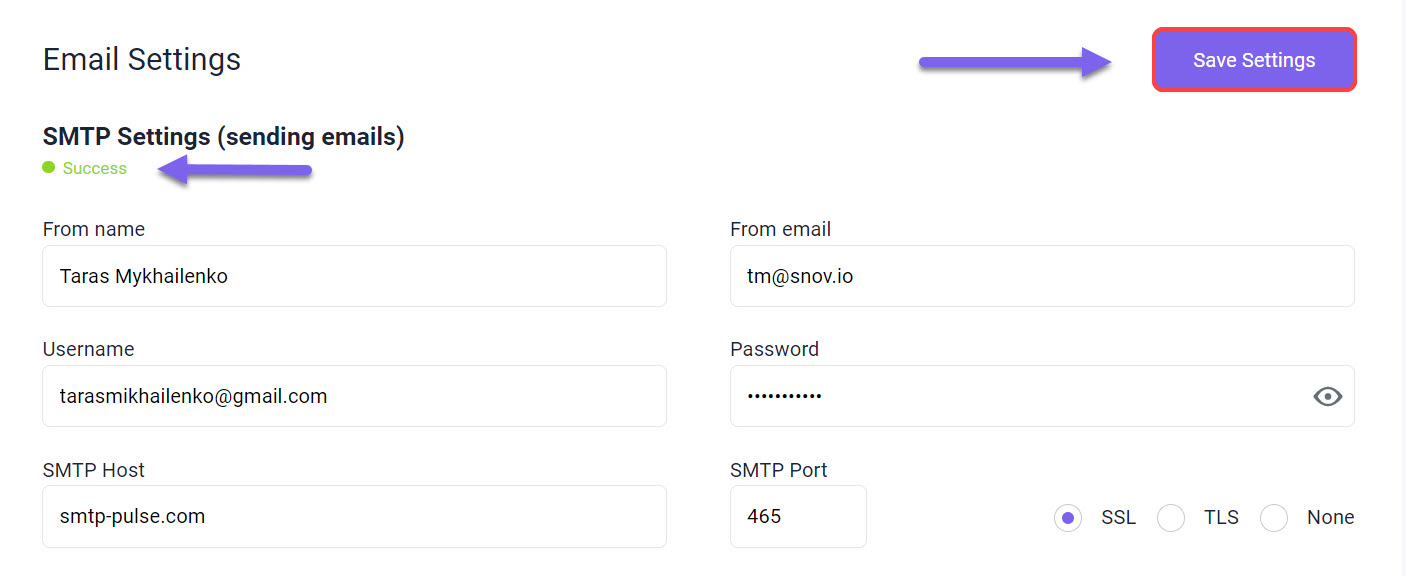Click the green status dot indicator
This screenshot has height=576, width=1406.
tap(48, 168)
